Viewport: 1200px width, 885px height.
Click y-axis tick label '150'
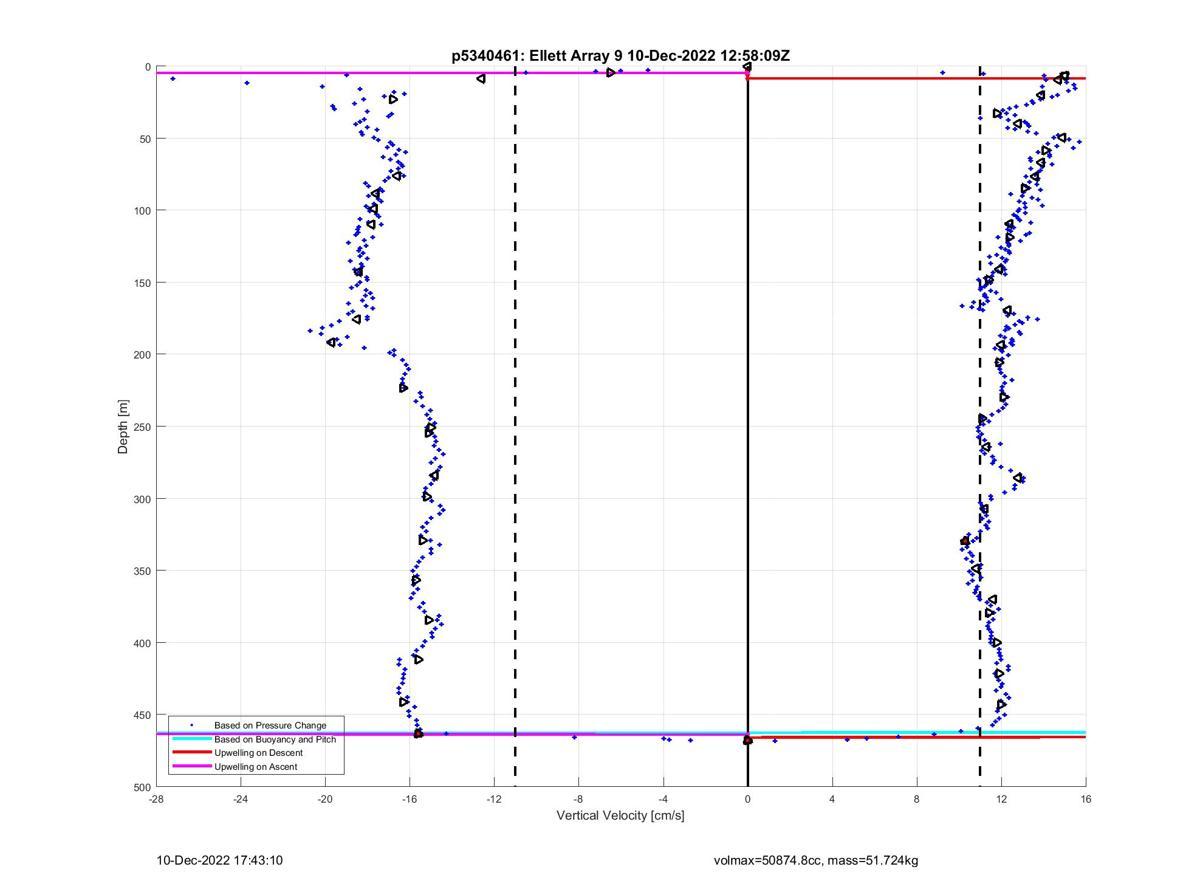tap(141, 283)
